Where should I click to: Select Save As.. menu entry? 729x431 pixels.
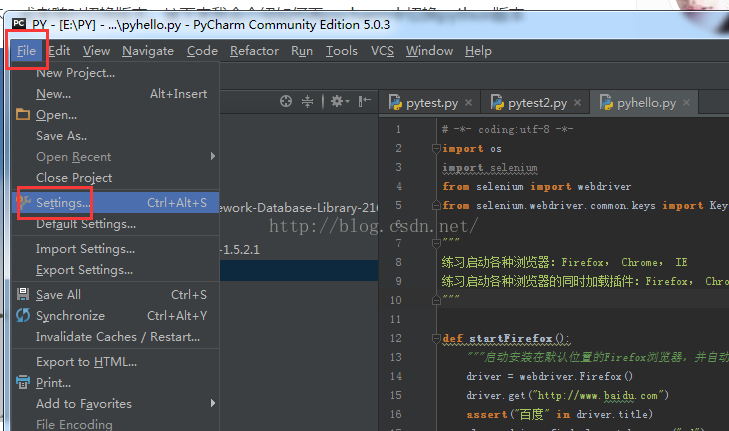(115, 136)
